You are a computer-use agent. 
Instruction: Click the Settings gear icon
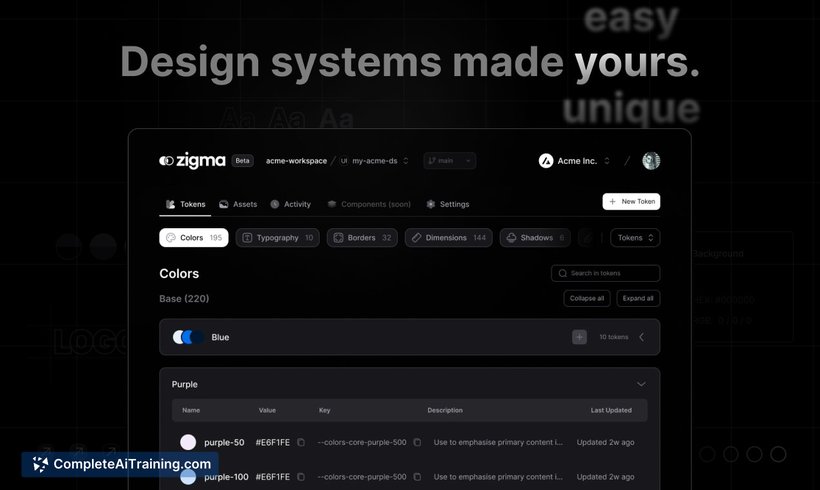(430, 204)
